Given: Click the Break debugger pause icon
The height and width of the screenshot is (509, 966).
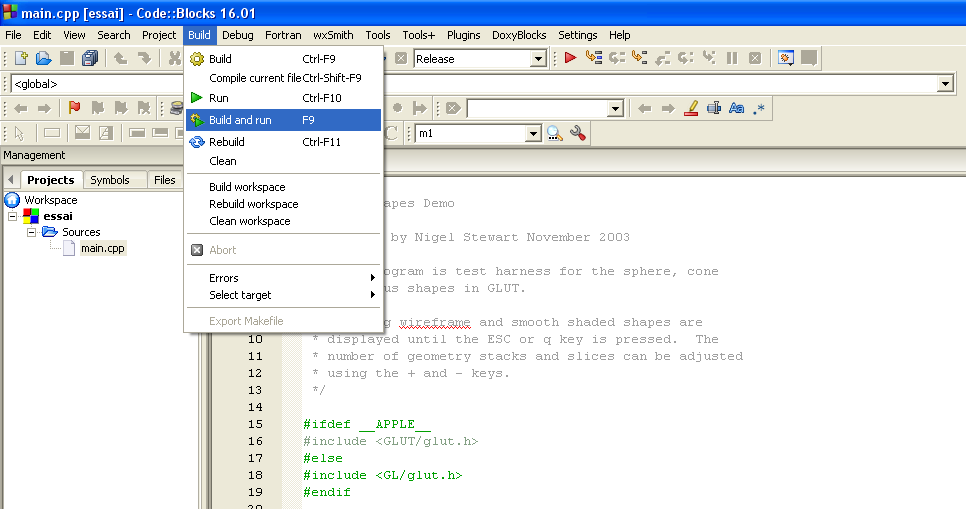Looking at the screenshot, I should click(732, 58).
